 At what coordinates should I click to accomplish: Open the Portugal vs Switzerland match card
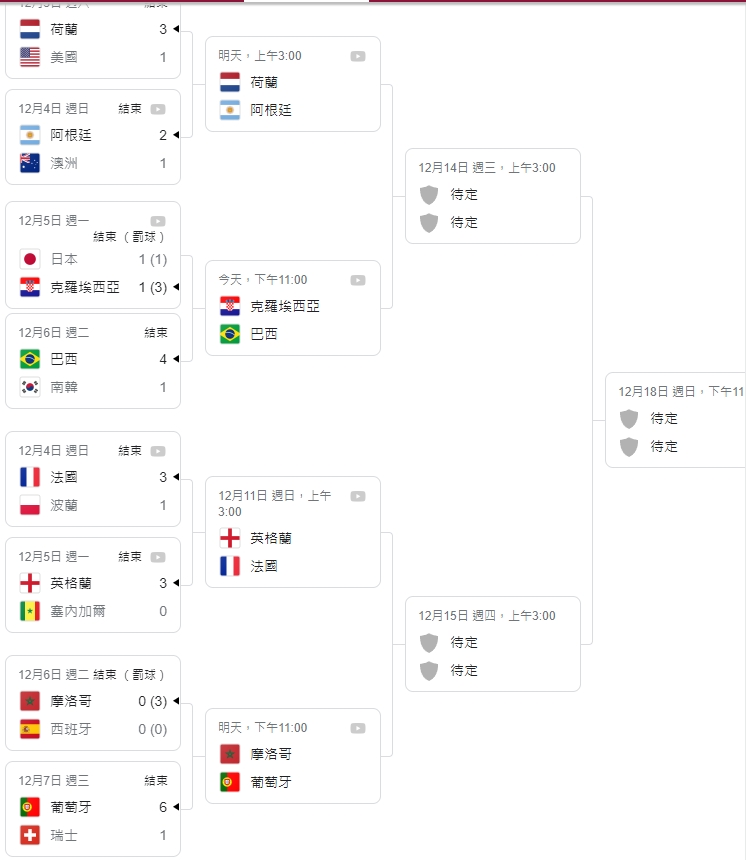[x=93, y=809]
